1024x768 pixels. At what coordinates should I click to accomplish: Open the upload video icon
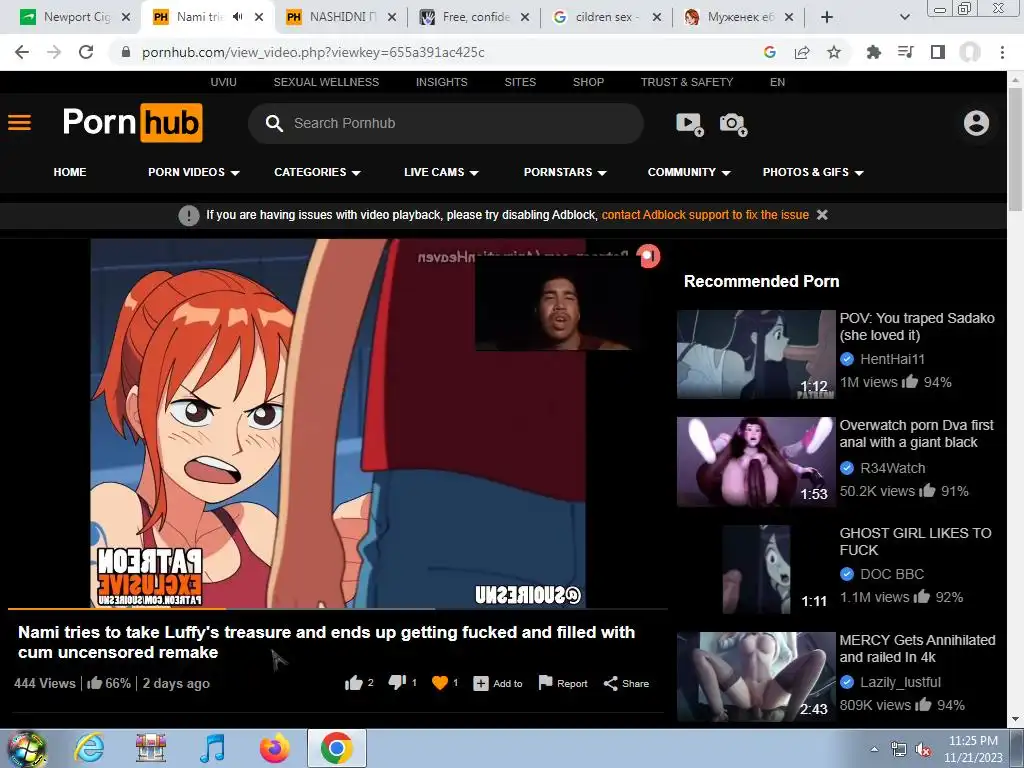[x=690, y=123]
